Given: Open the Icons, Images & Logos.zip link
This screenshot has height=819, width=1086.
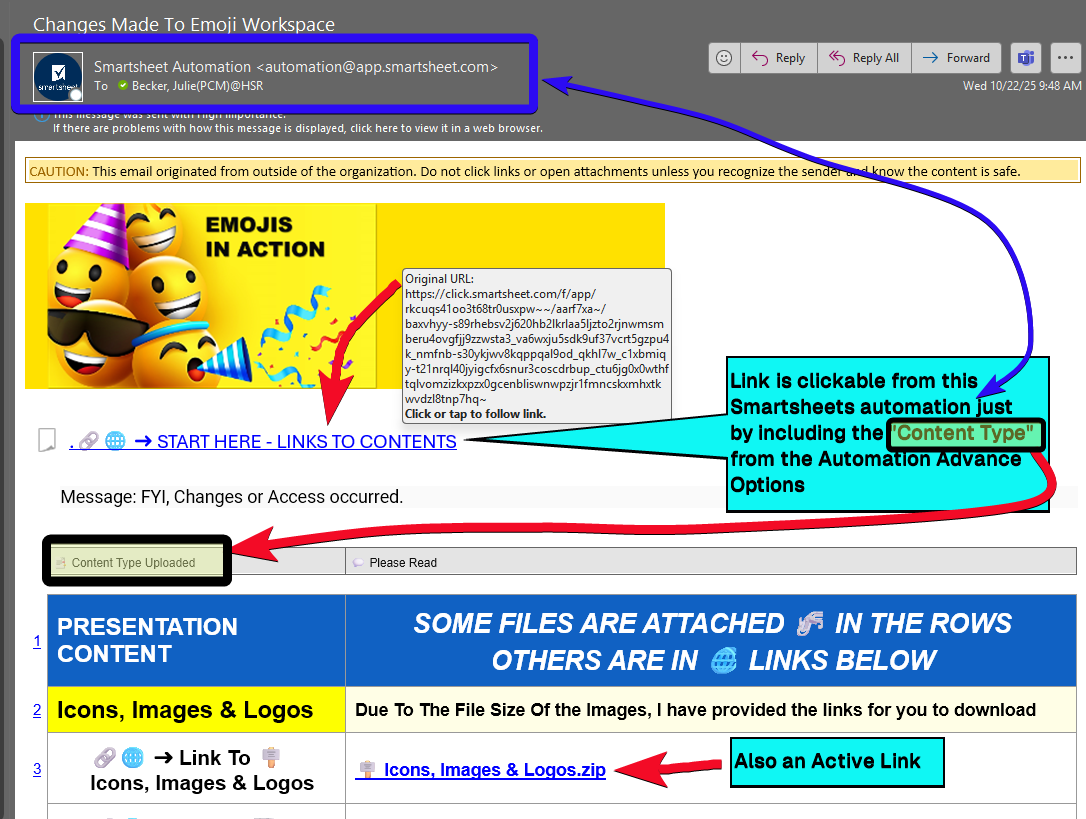Looking at the screenshot, I should [481, 770].
